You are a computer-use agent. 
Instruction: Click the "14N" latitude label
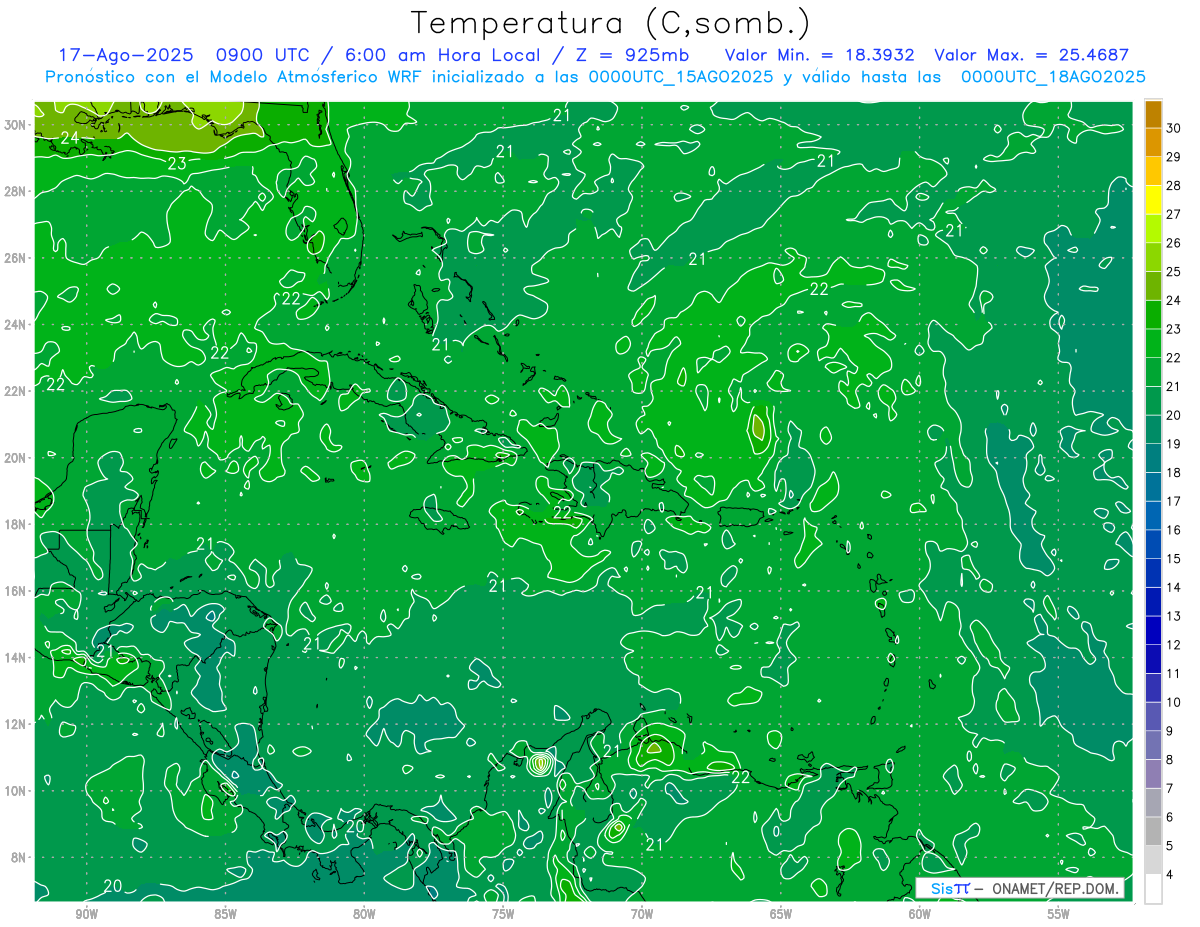tap(14, 657)
